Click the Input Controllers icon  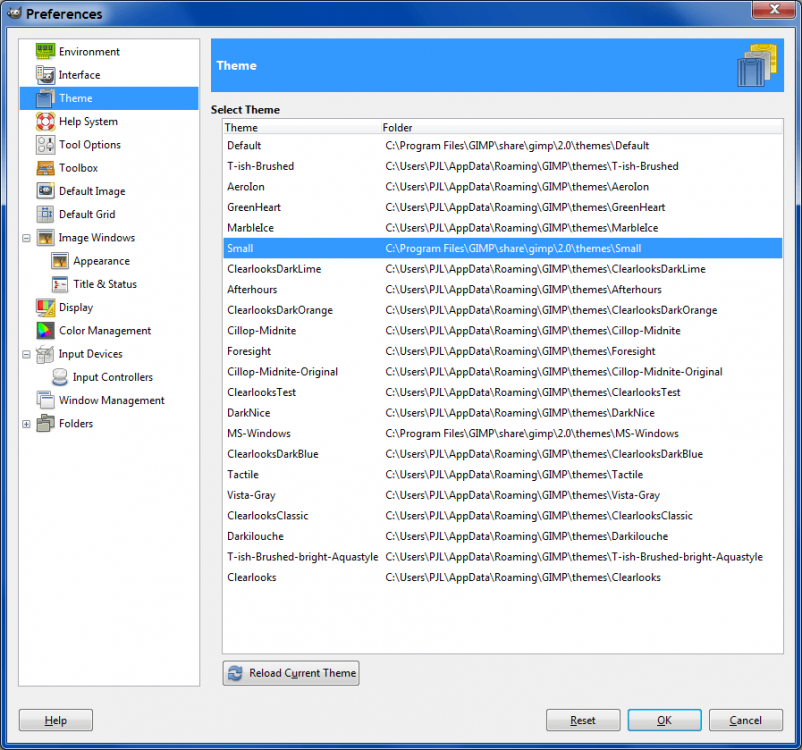[60, 377]
